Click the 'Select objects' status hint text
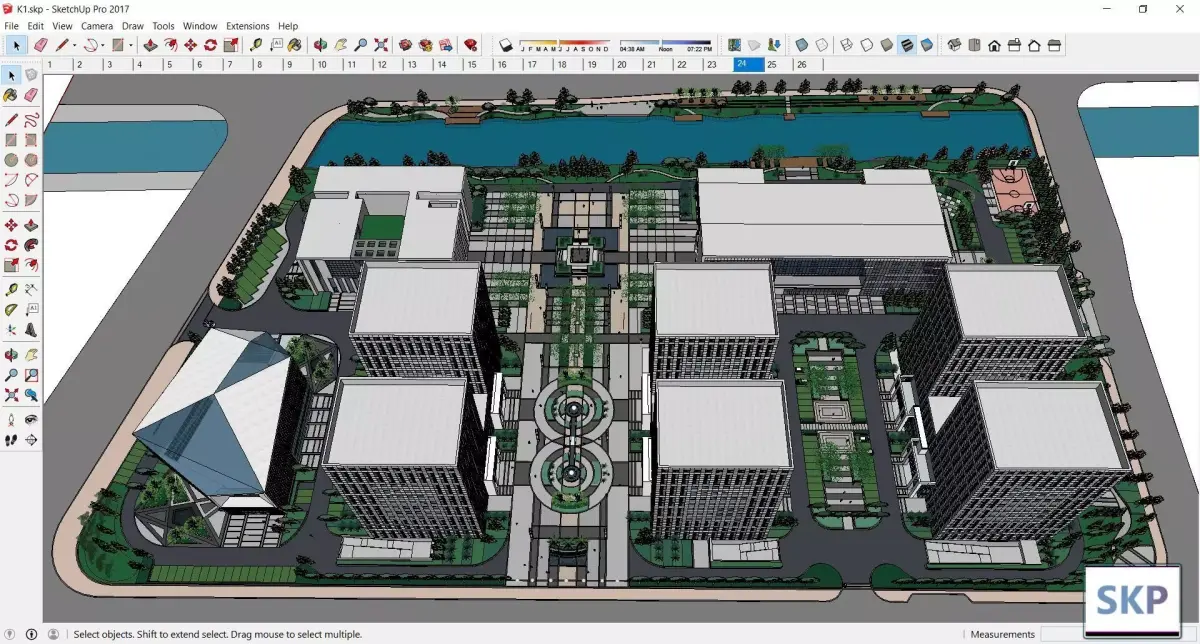1200x644 pixels. click(x=218, y=634)
